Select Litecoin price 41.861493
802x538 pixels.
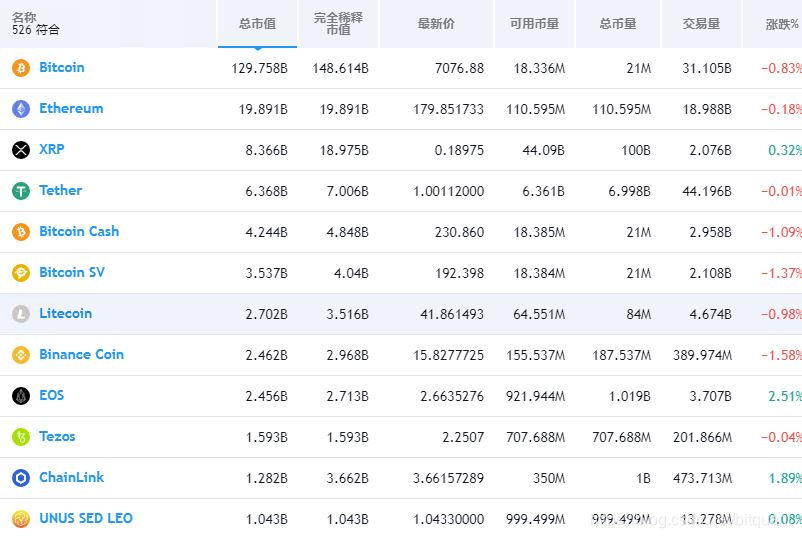coord(452,314)
